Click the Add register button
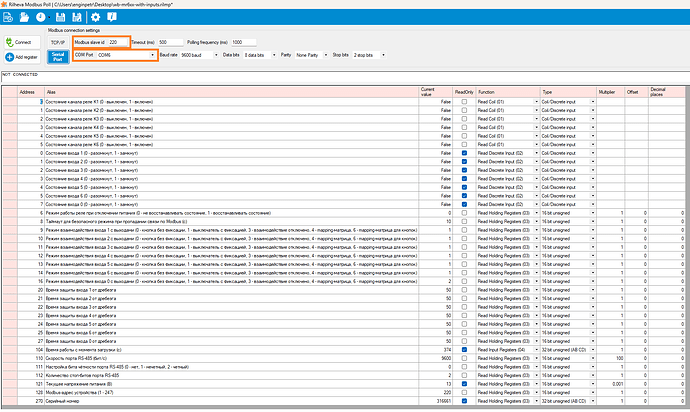This screenshot has height=412, width=690. click(x=21, y=59)
